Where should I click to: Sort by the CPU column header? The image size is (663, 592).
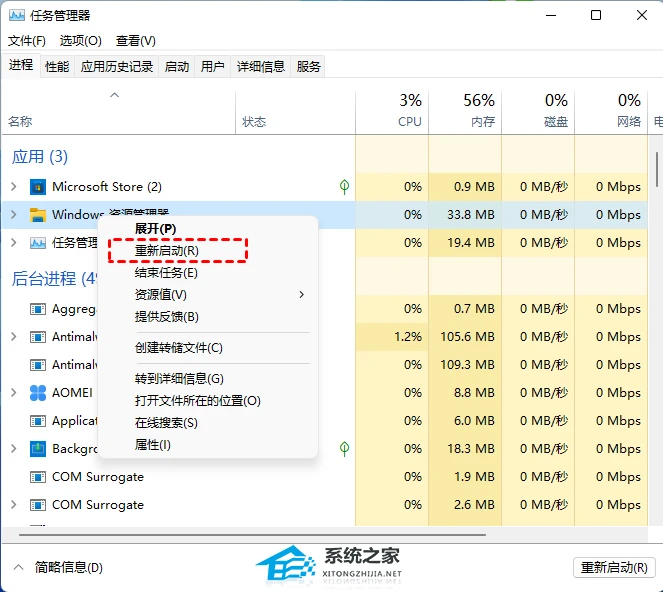[392, 112]
